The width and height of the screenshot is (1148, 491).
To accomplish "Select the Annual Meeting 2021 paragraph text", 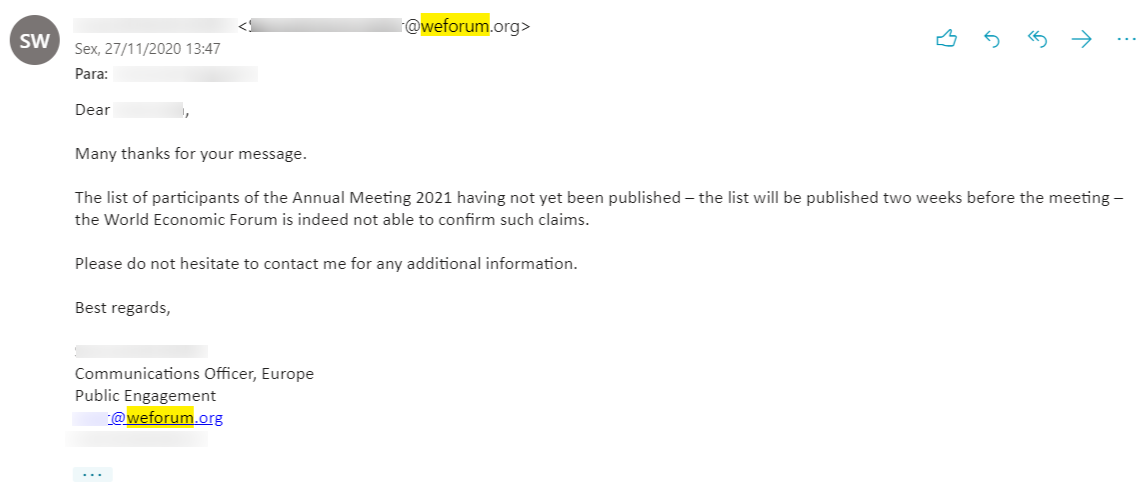I will (x=599, y=209).
